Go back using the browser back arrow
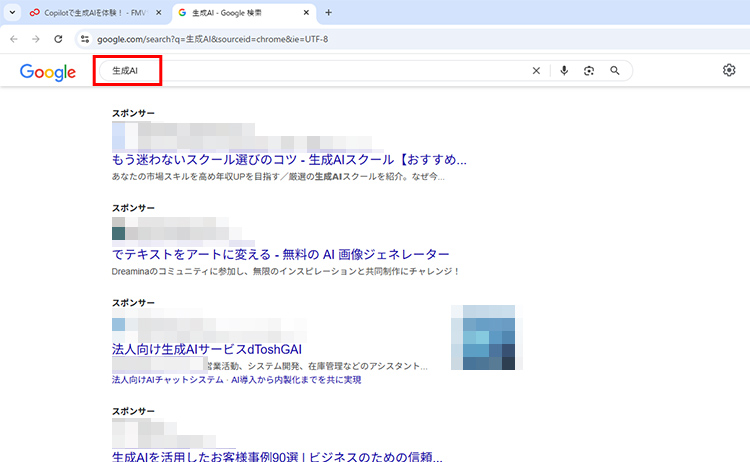The width and height of the screenshot is (750, 462). coord(13,39)
